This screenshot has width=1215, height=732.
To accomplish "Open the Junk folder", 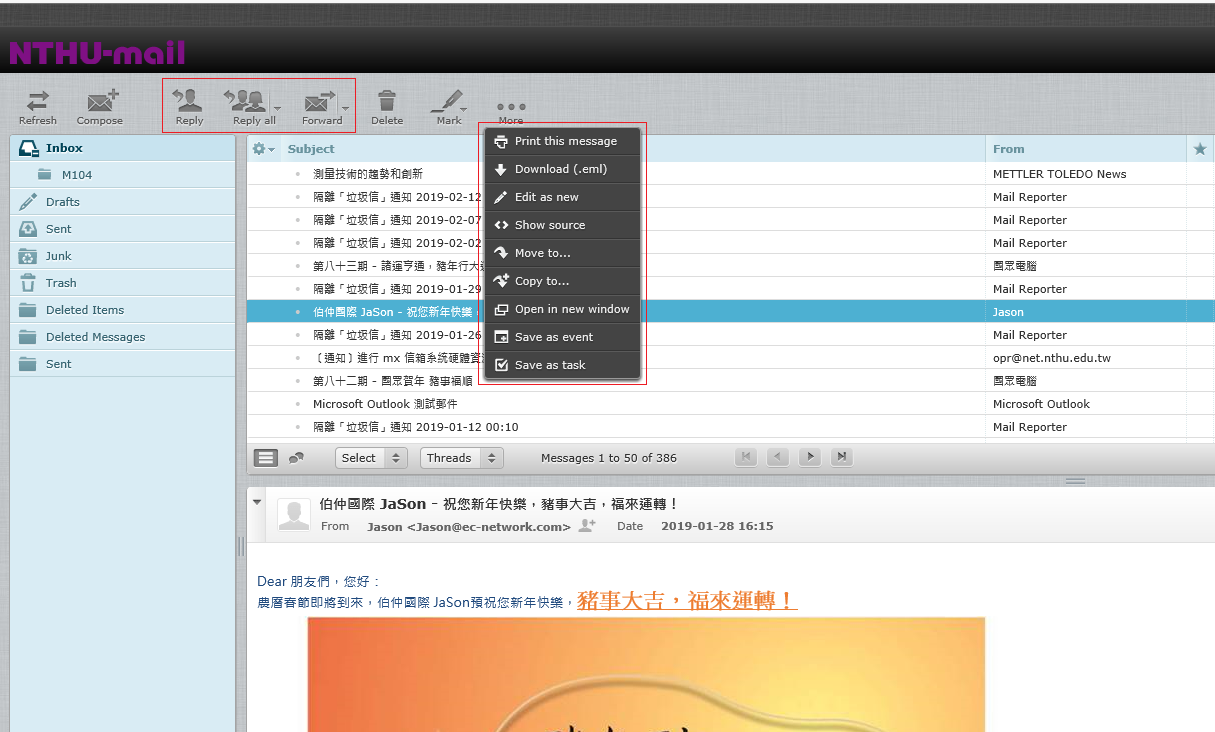I will pyautogui.click(x=59, y=256).
